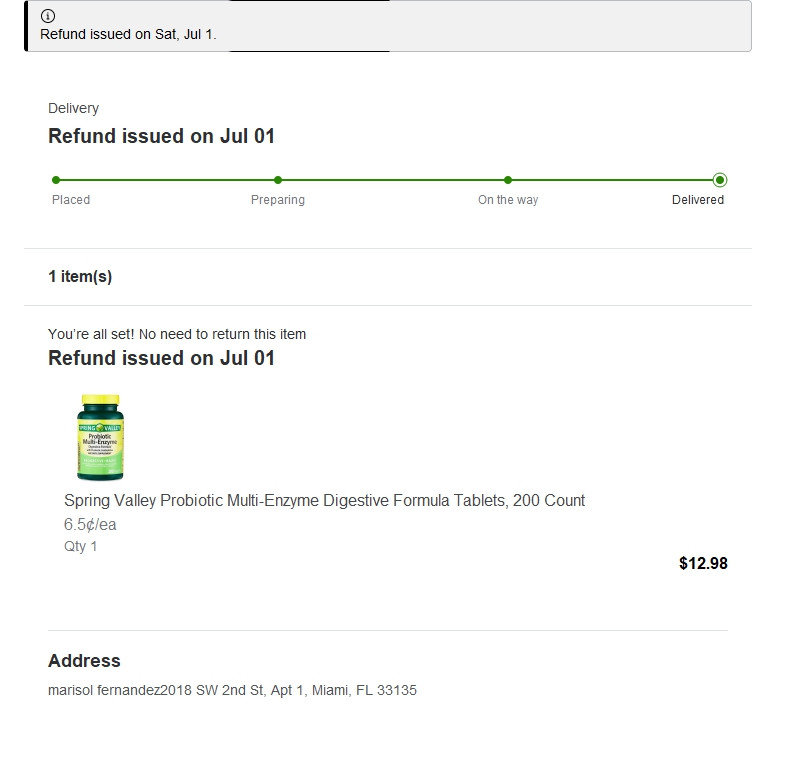Click the 6.5¢/ea unit price text

(90, 524)
